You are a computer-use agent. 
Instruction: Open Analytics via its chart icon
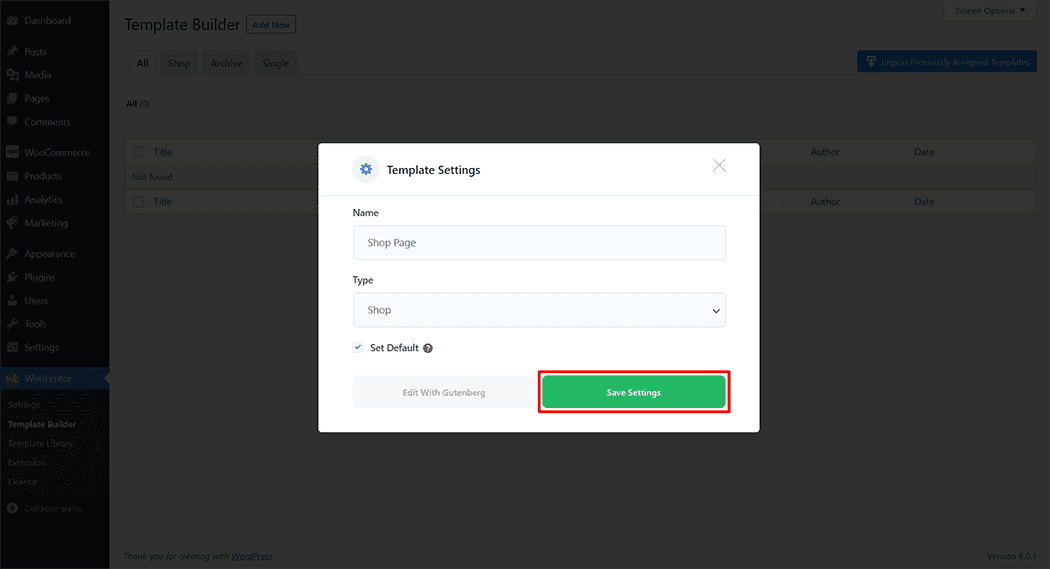click(12, 200)
